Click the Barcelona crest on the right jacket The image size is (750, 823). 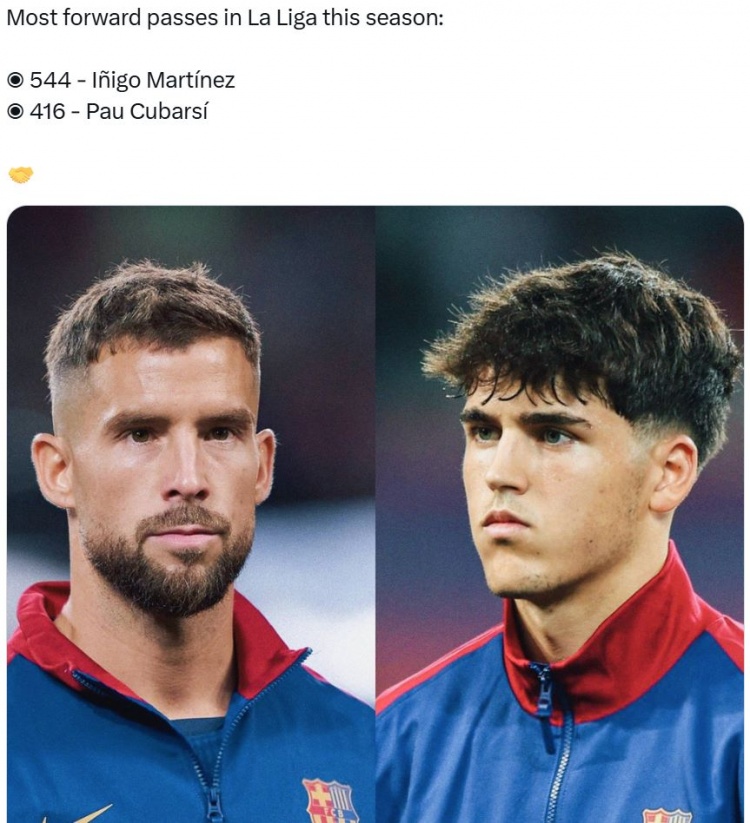tap(667, 815)
